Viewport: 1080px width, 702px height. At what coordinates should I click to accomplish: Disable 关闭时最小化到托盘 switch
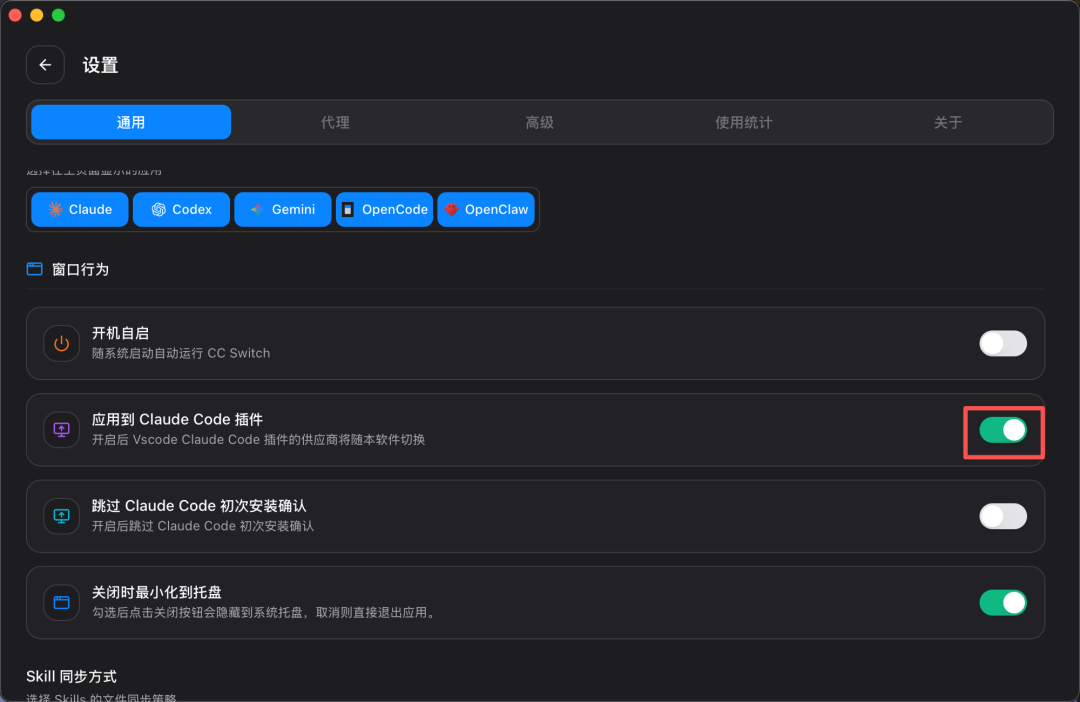(1003, 603)
